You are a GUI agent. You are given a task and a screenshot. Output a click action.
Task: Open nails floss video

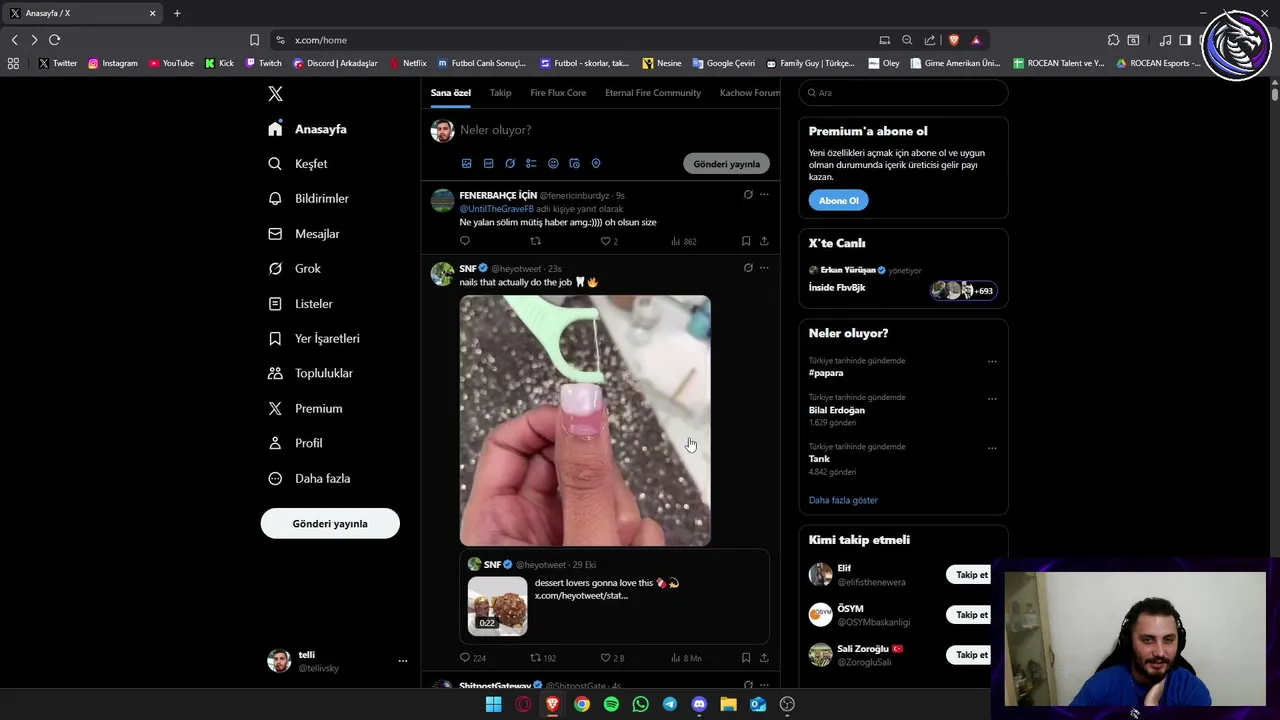(x=585, y=420)
